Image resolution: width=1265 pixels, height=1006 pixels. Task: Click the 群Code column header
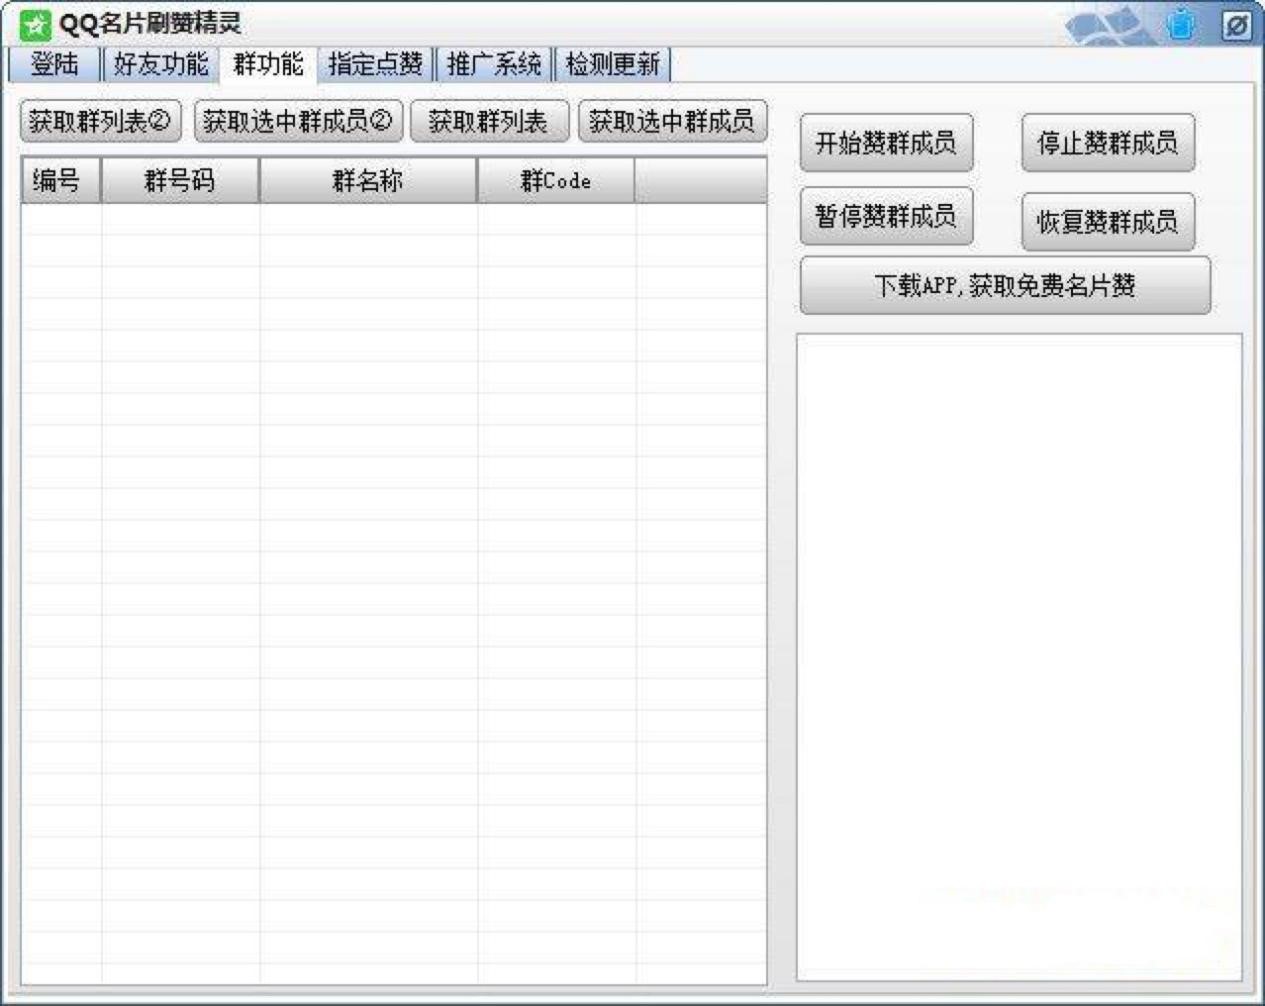556,181
